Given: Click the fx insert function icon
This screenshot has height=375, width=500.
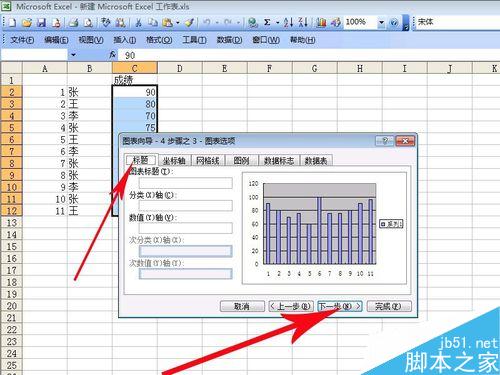Looking at the screenshot, I should point(113,55).
